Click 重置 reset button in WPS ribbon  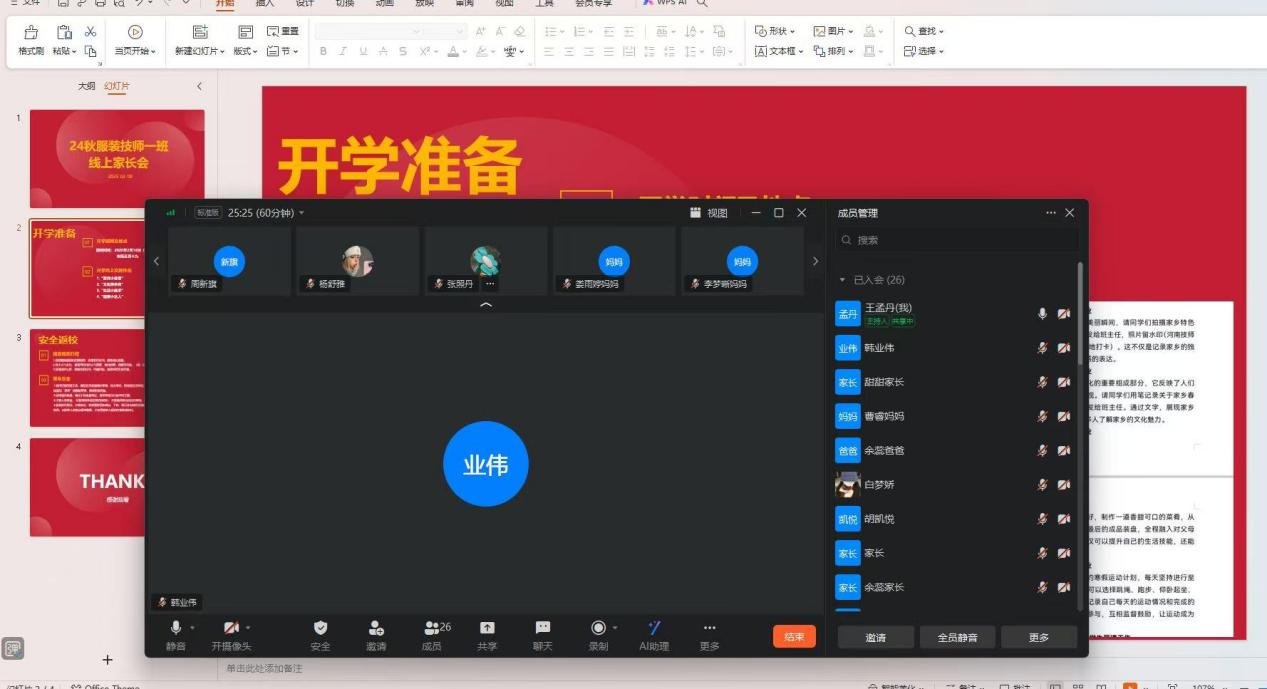[283, 32]
